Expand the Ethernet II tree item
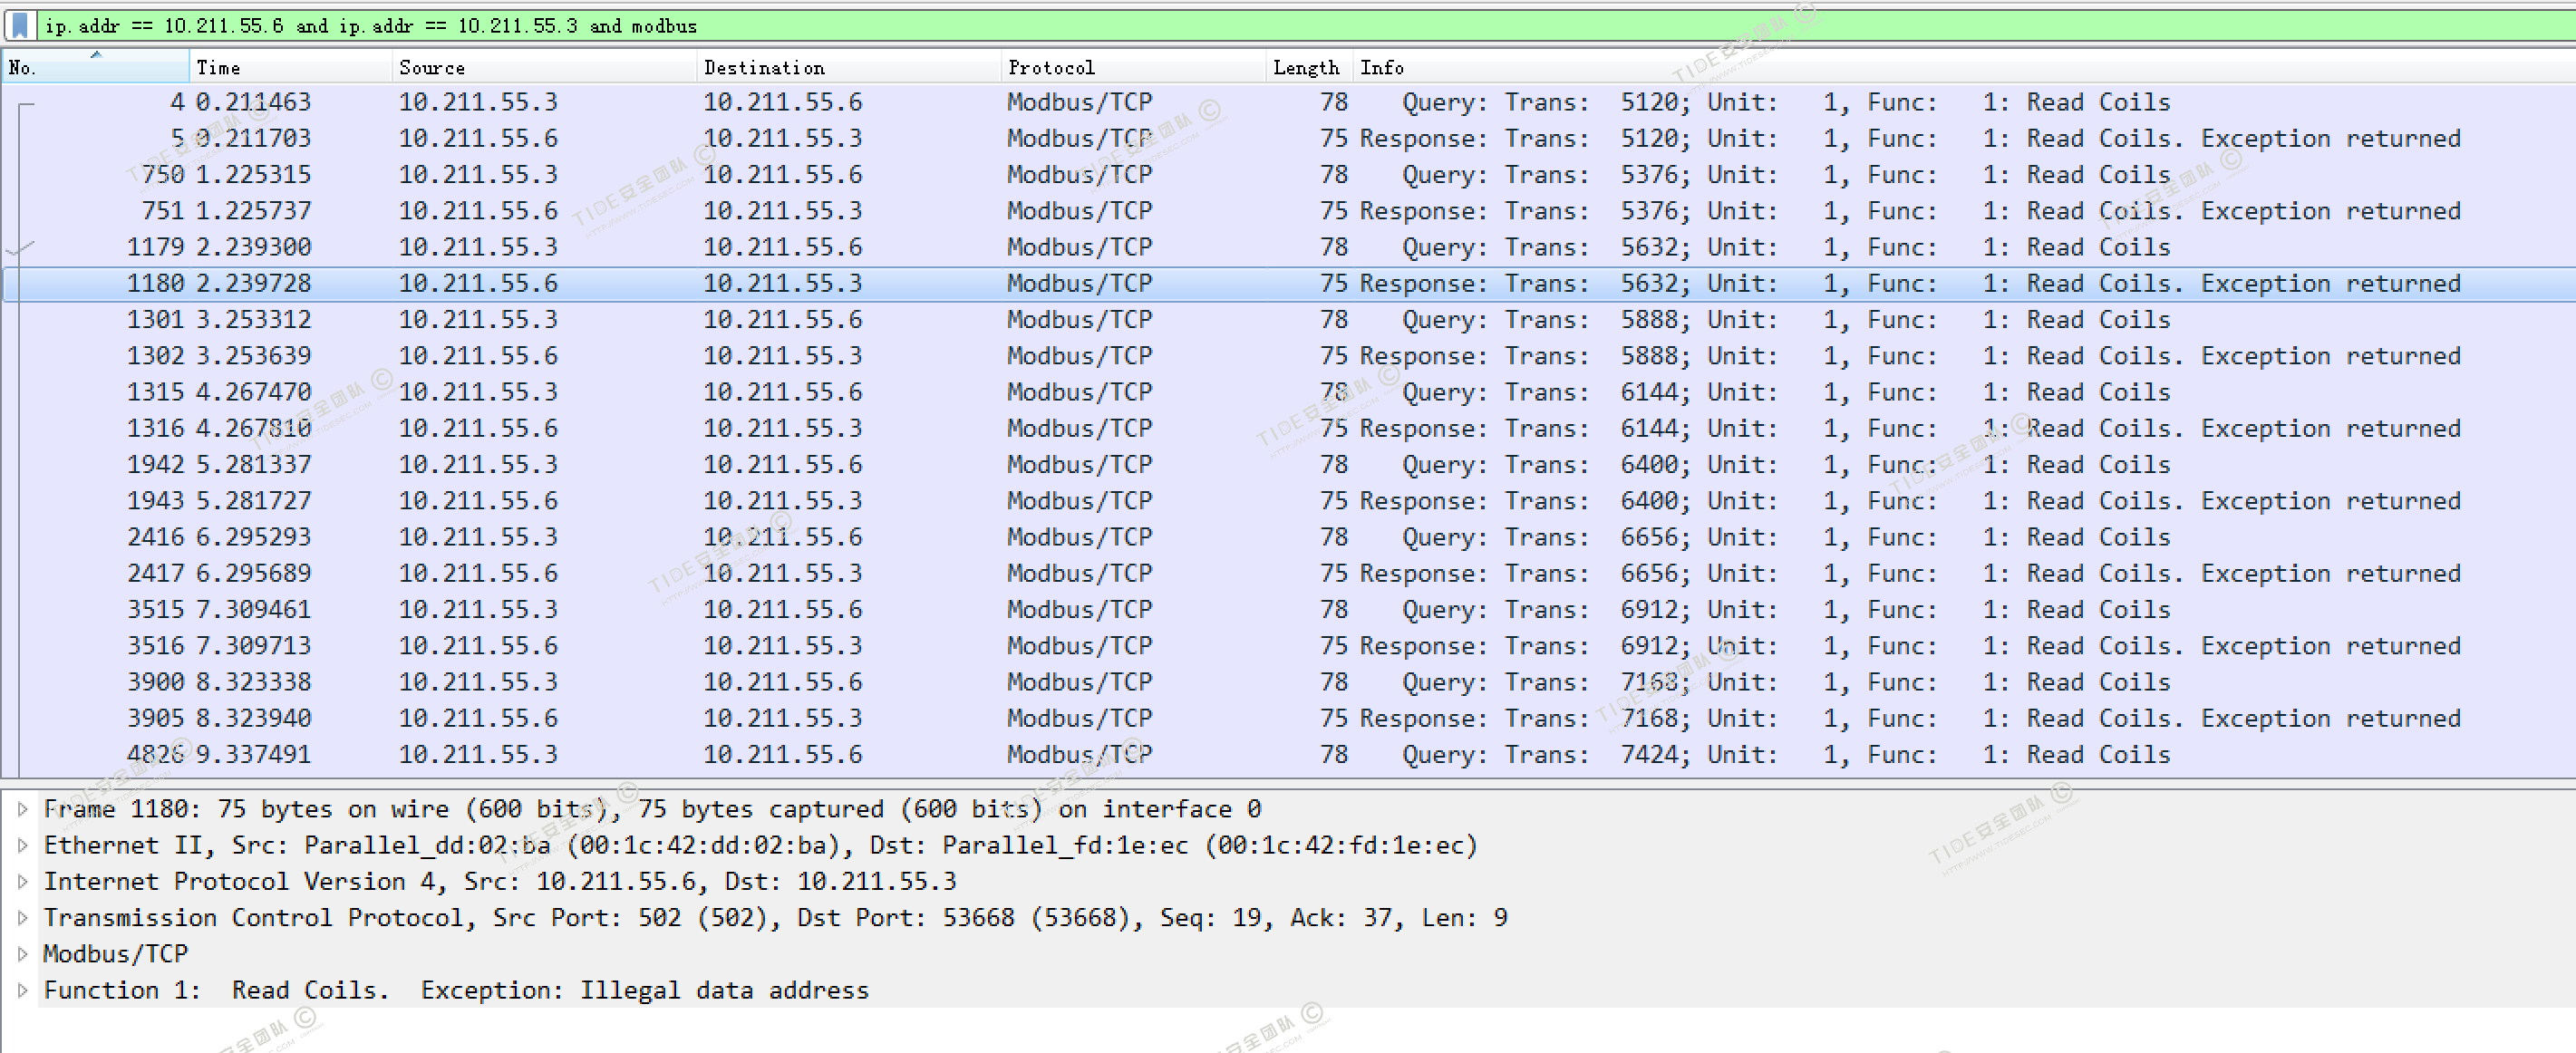2576x1053 pixels. 22,845
